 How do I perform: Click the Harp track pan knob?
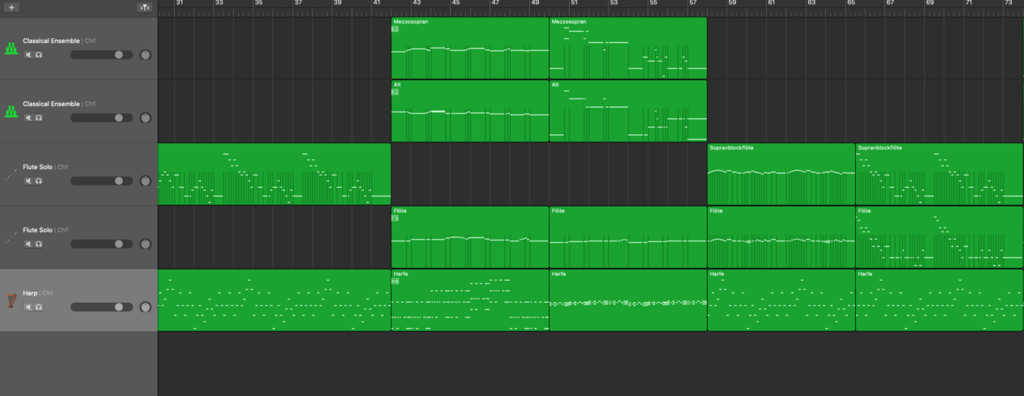point(145,307)
